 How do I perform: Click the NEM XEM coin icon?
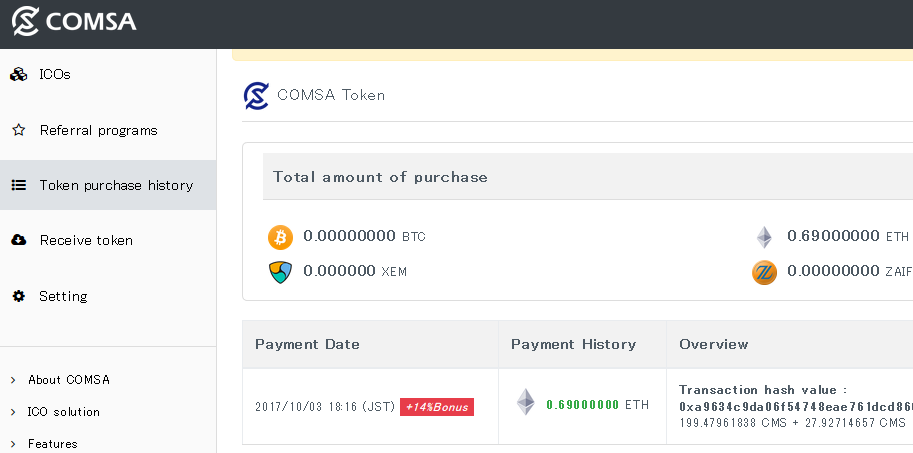[280, 272]
